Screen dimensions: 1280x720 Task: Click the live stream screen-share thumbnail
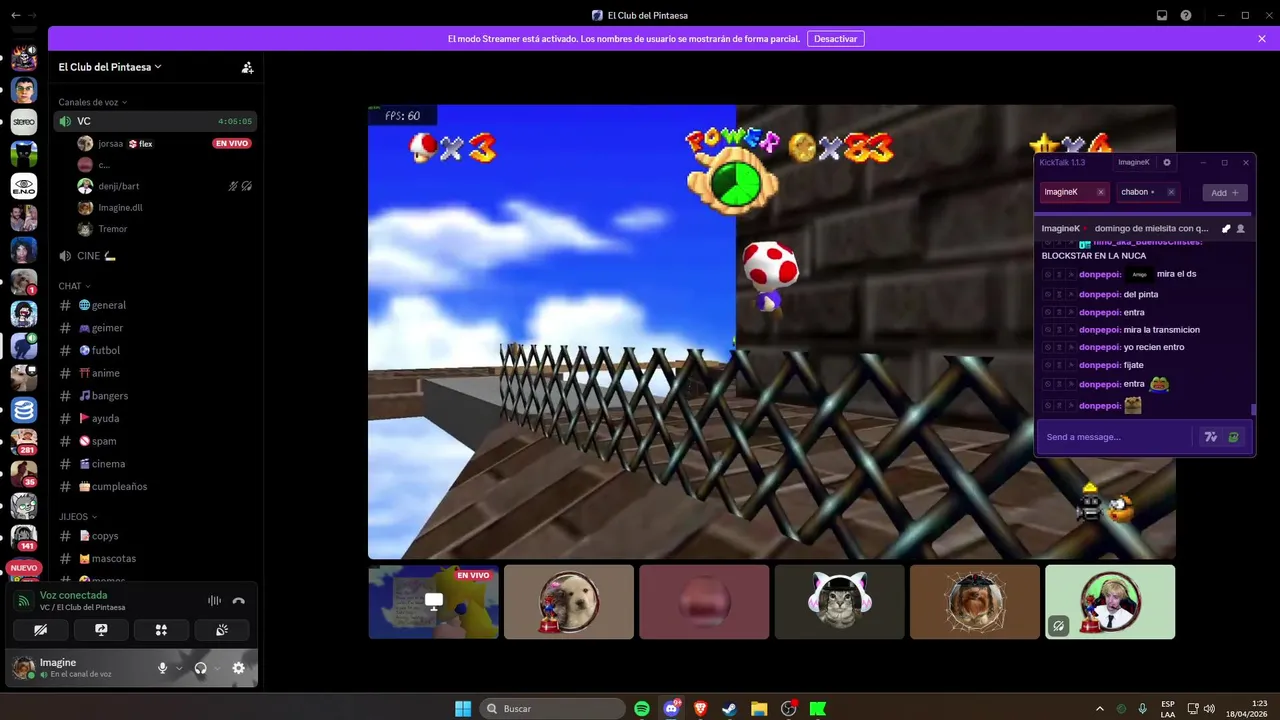[433, 602]
